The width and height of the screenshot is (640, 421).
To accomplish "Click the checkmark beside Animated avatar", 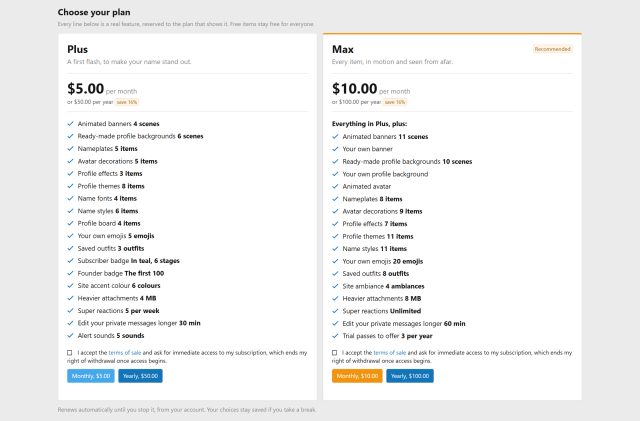I will pos(335,187).
